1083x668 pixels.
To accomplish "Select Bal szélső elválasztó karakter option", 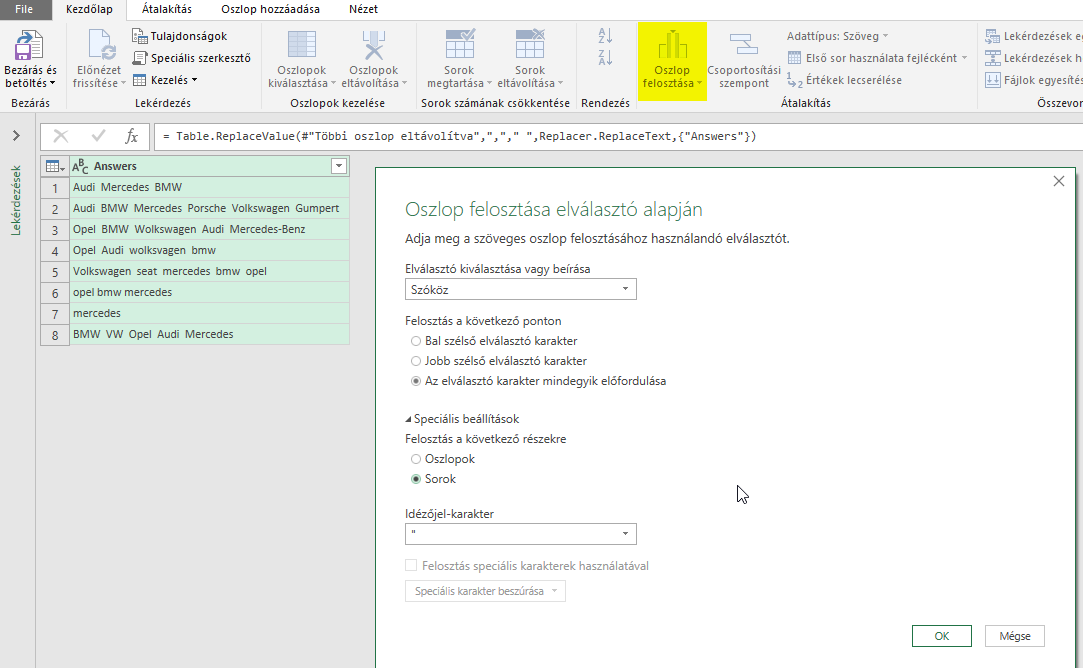I will [416, 341].
